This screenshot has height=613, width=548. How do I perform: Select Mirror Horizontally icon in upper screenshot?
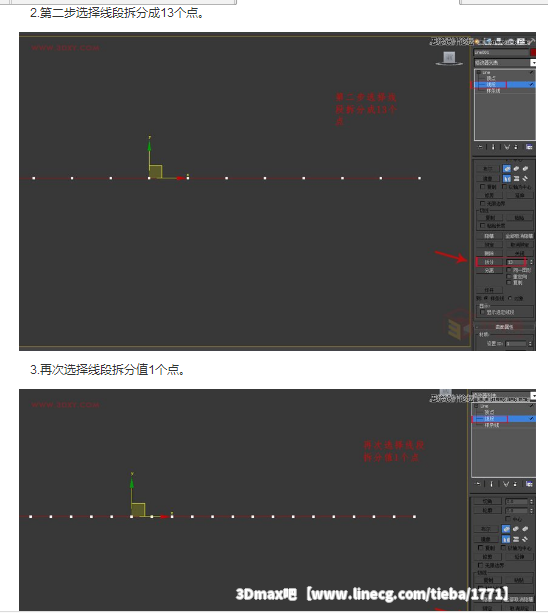tap(507, 179)
